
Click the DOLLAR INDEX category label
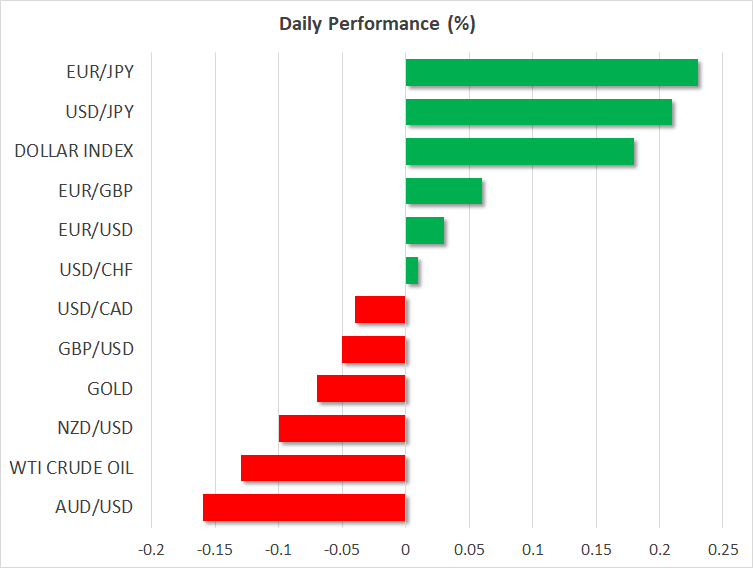74,151
